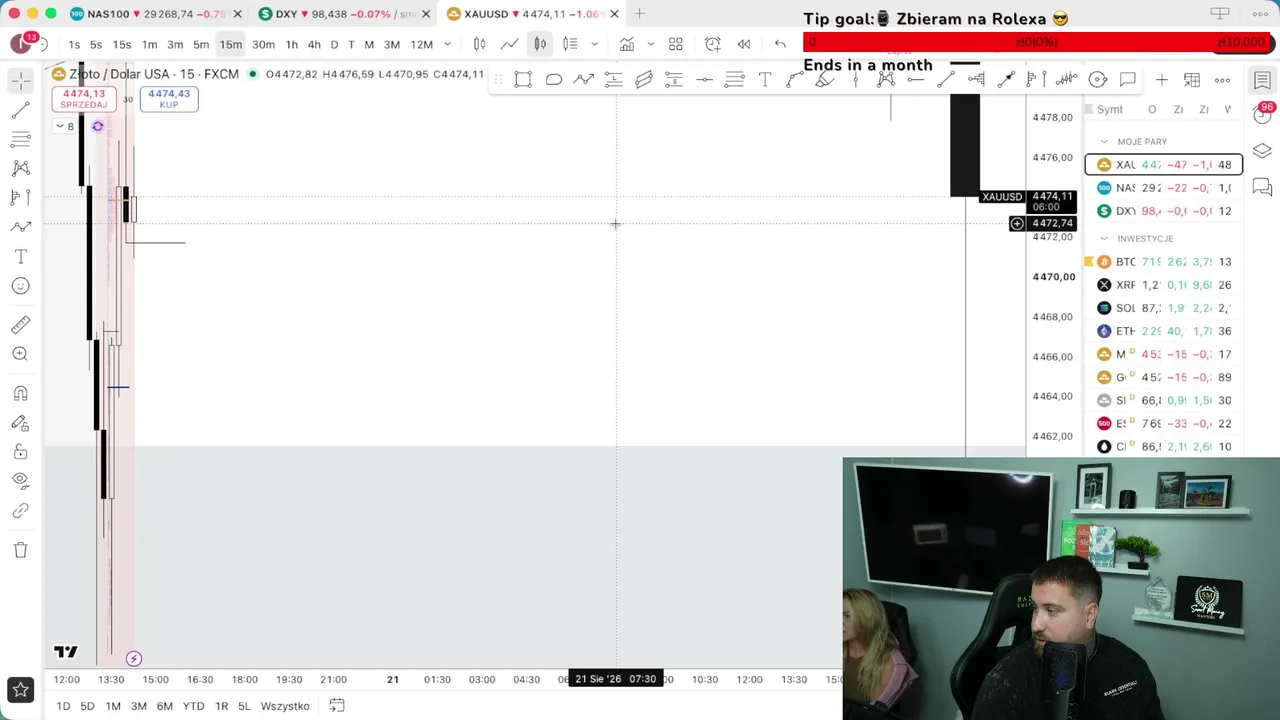
Task: Select the rounded shape tool in floating toolbar
Action: click(x=554, y=80)
